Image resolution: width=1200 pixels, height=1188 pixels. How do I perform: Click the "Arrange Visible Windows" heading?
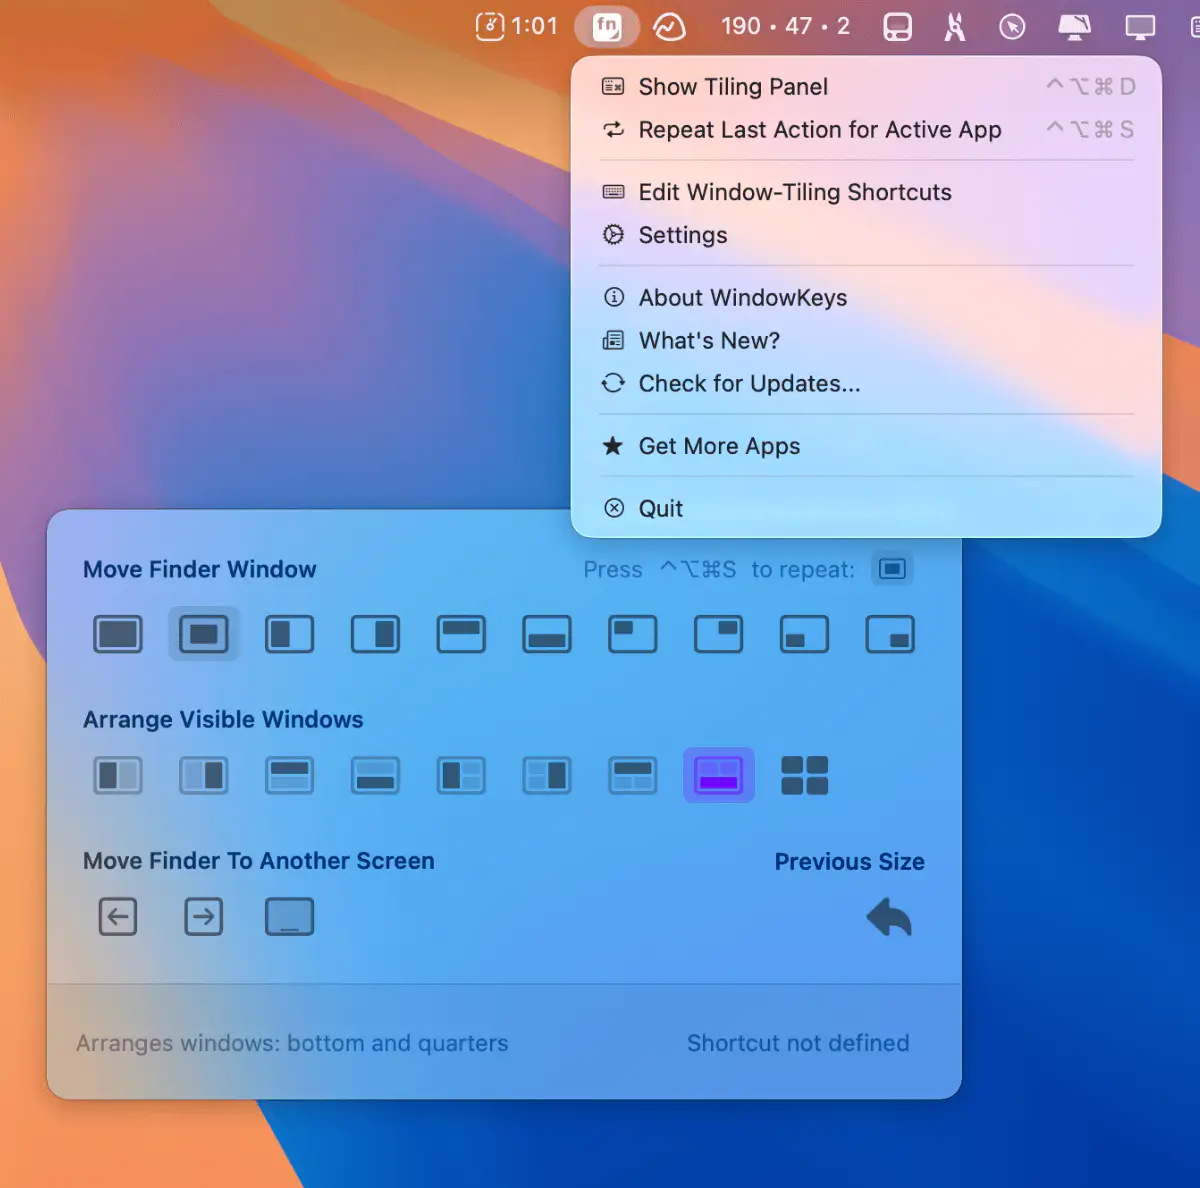click(x=223, y=720)
